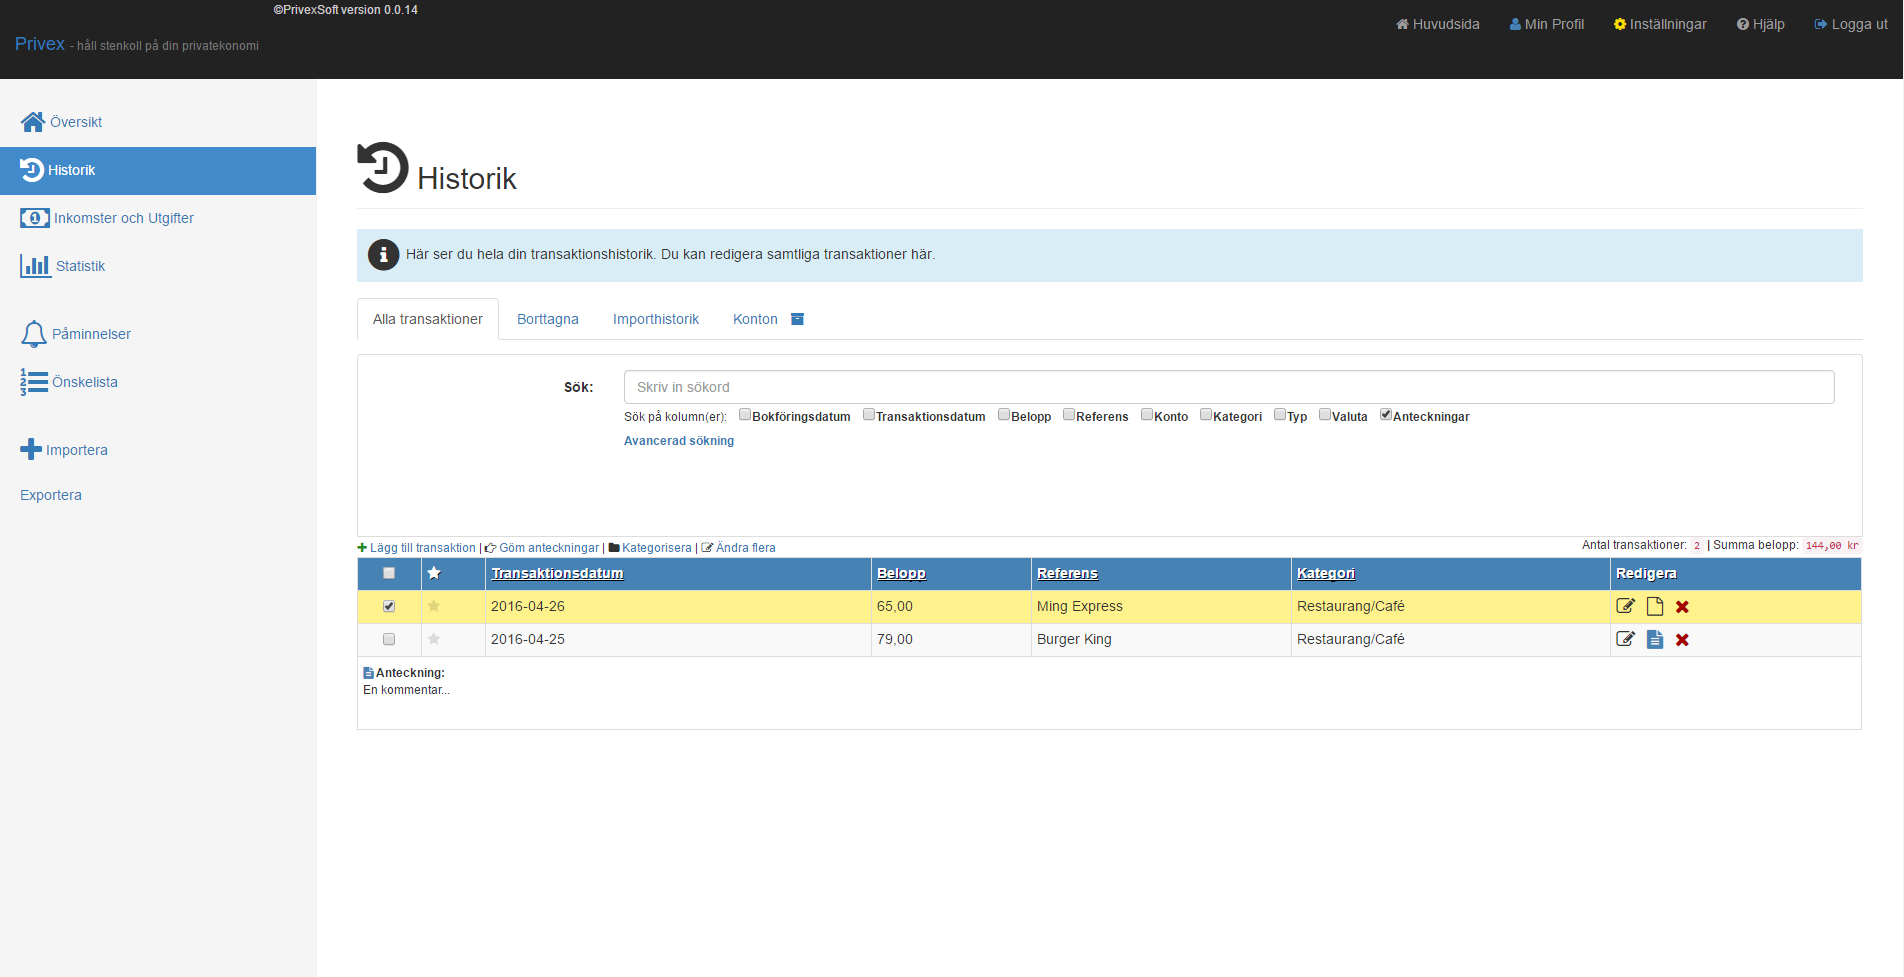Click the archive icon next to Konton tab

pyautogui.click(x=797, y=319)
